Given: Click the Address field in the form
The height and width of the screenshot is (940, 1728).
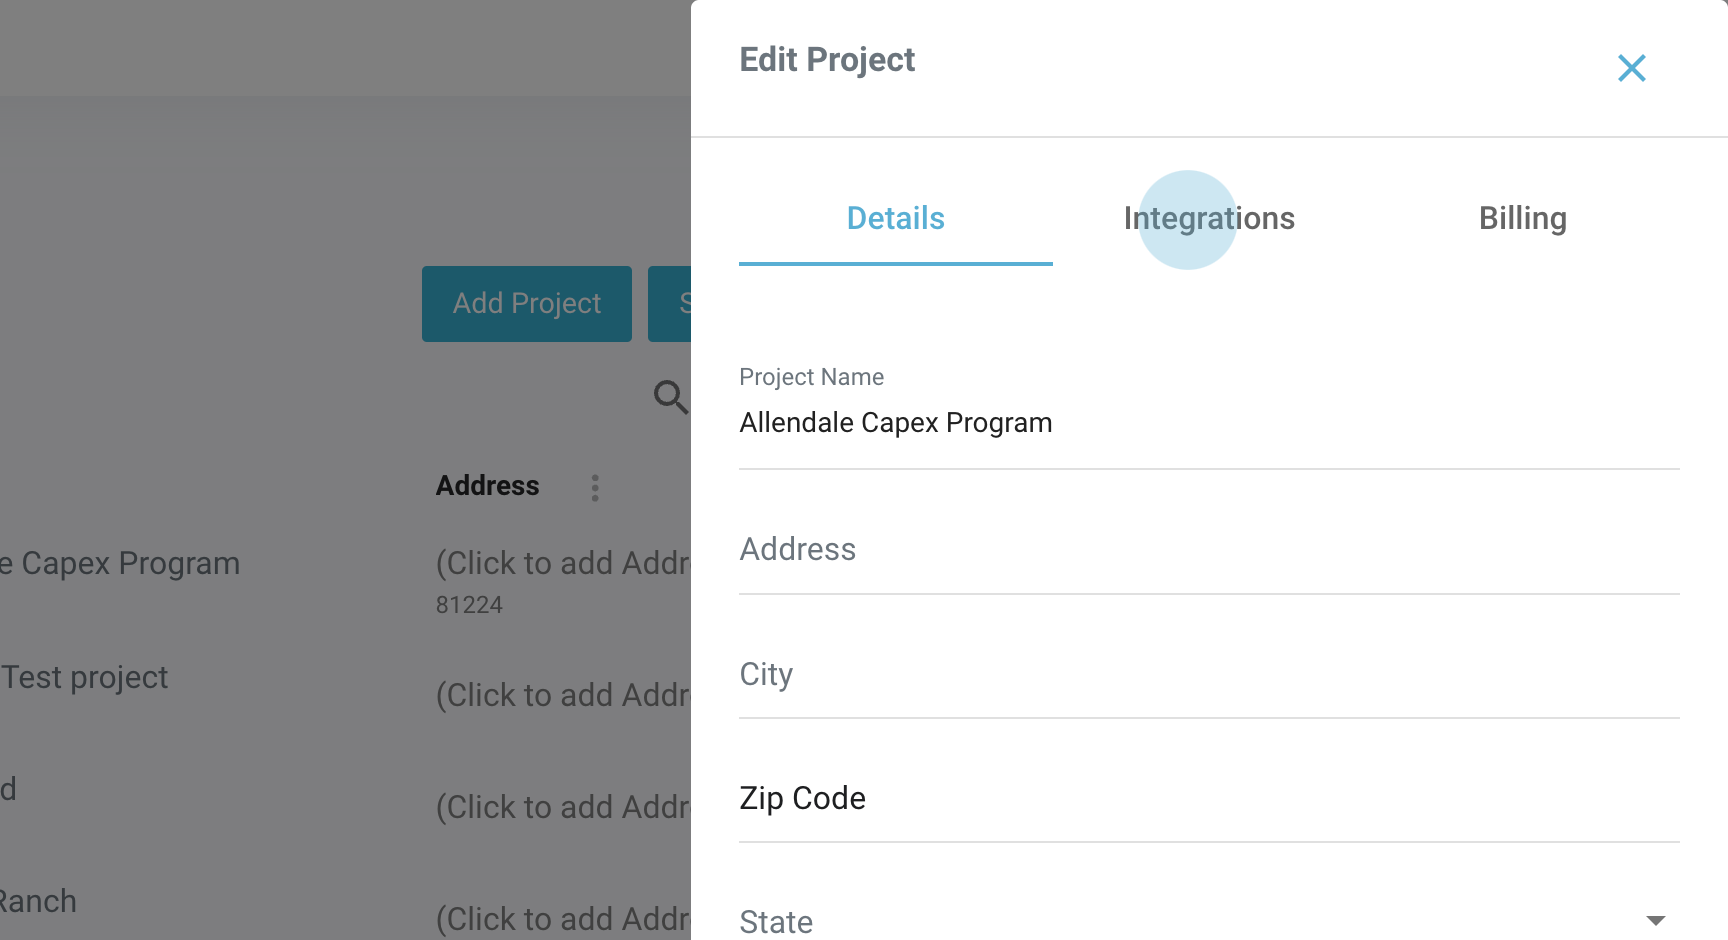Looking at the screenshot, I should (x=1208, y=550).
